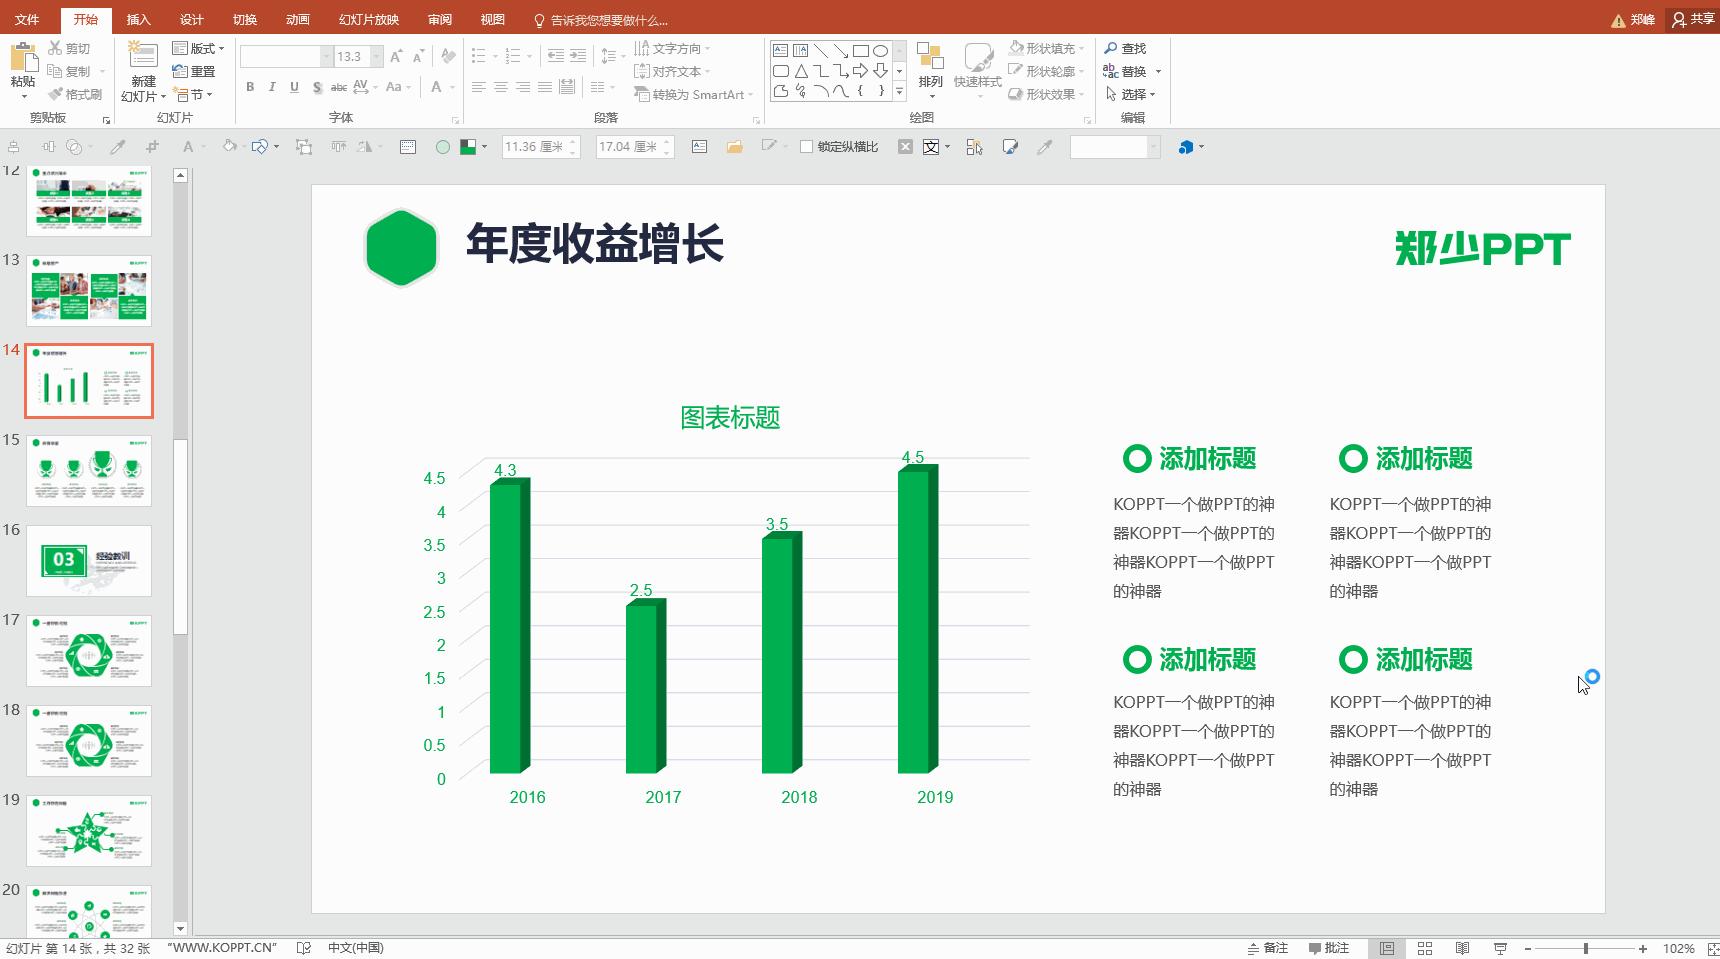This screenshot has width=1720, height=959.
Task: Select slide 16 thumbnail in the panel
Action: [x=88, y=560]
